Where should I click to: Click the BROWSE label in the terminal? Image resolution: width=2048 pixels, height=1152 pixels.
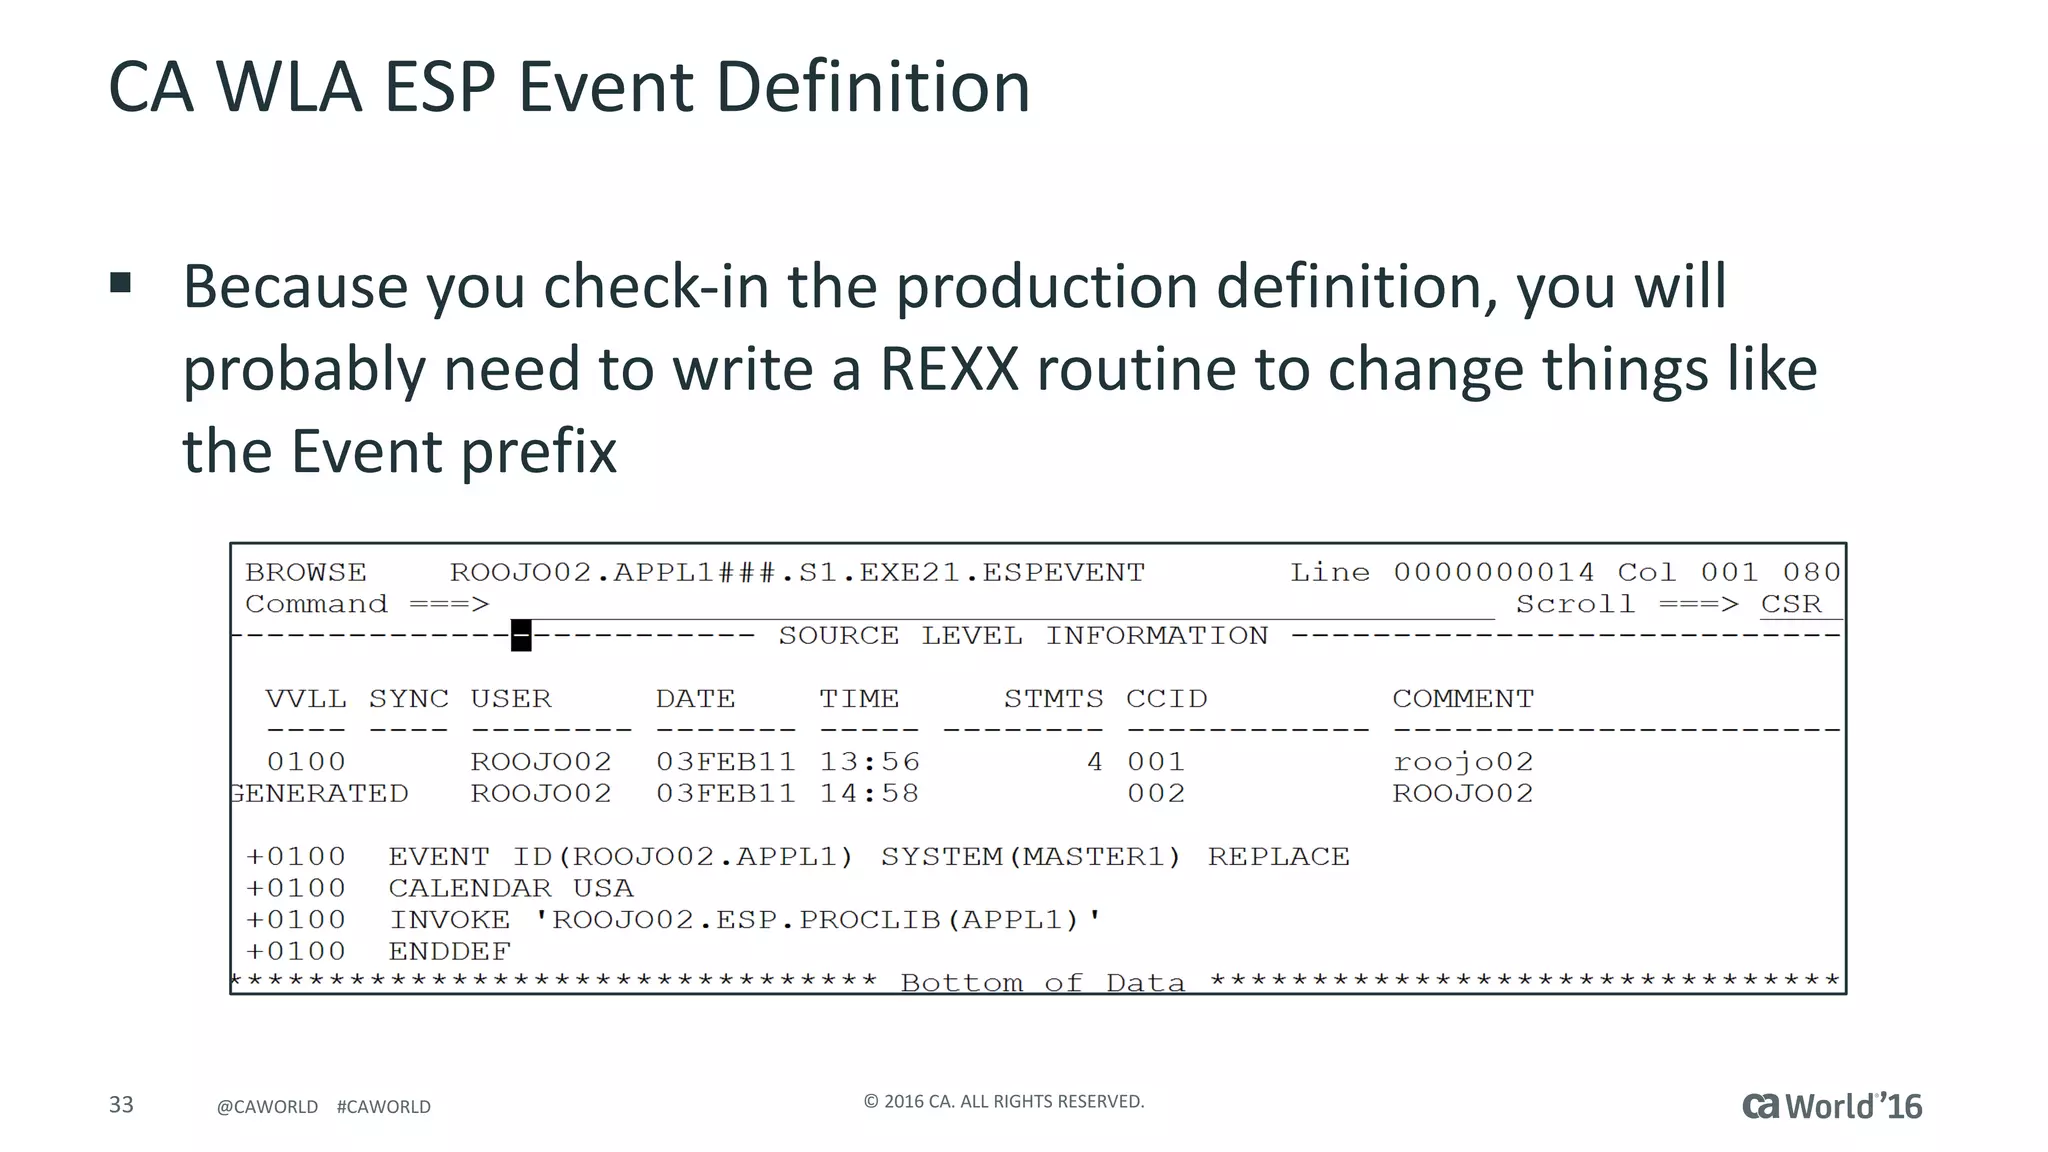(306, 573)
